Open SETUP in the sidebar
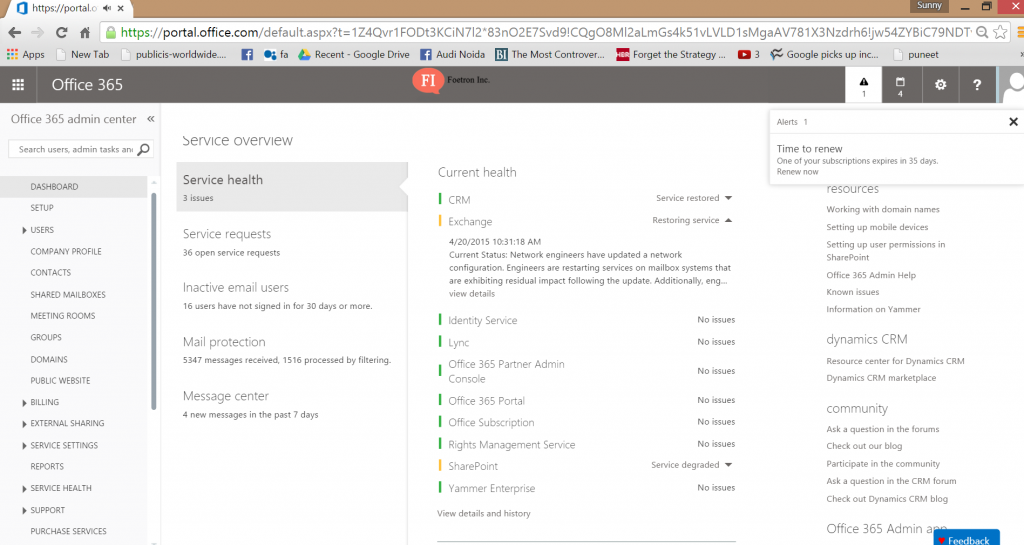This screenshot has height=545, width=1024. point(42,208)
